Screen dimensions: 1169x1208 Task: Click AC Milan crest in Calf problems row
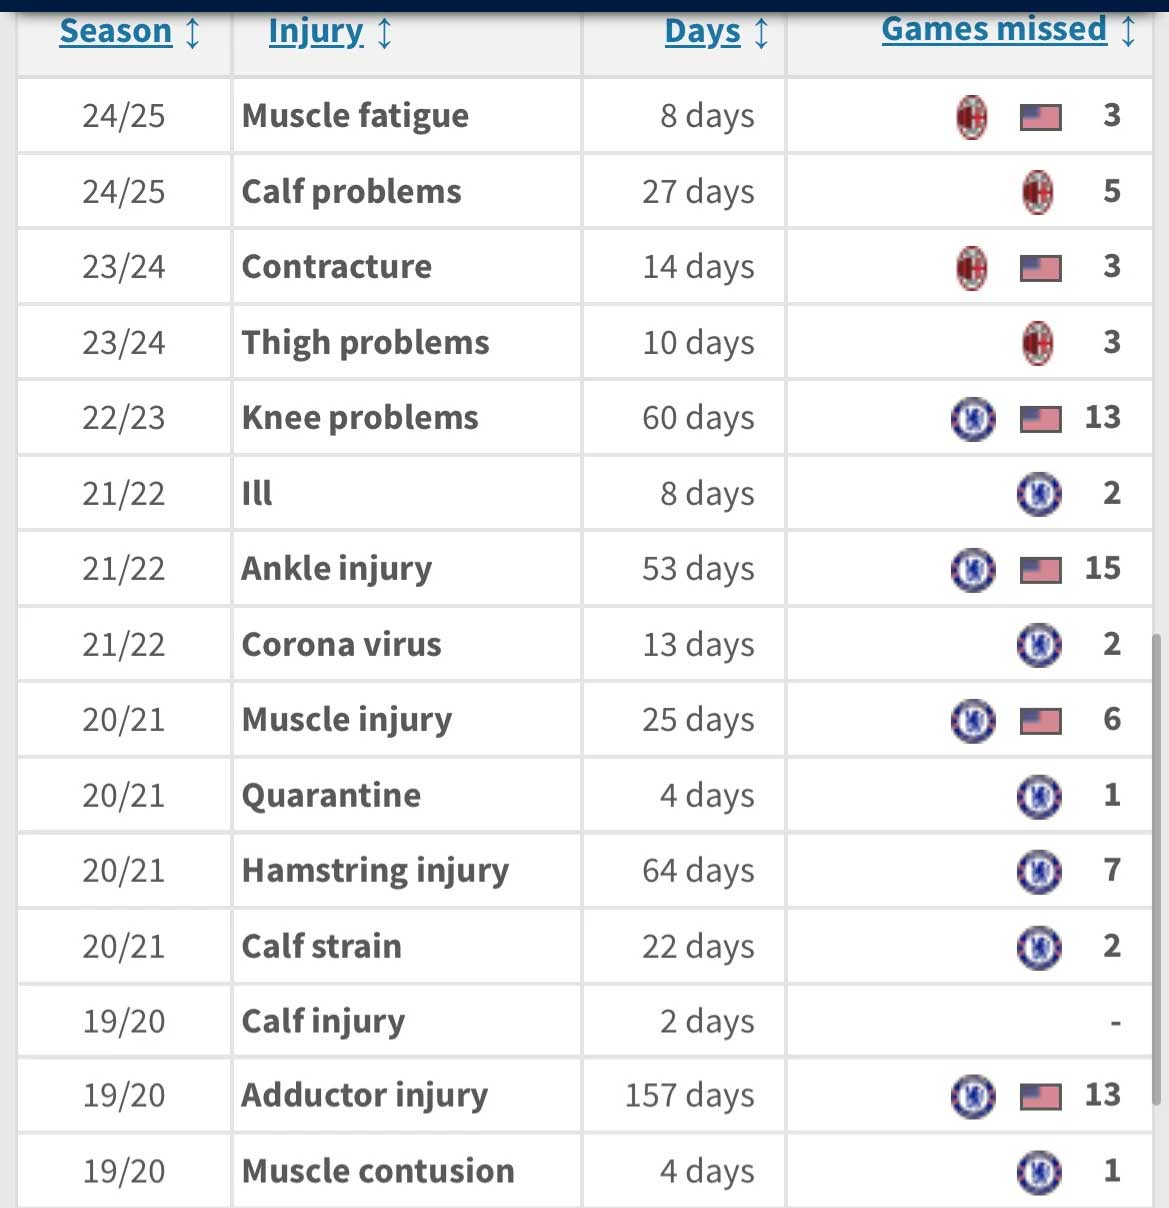tap(1038, 192)
